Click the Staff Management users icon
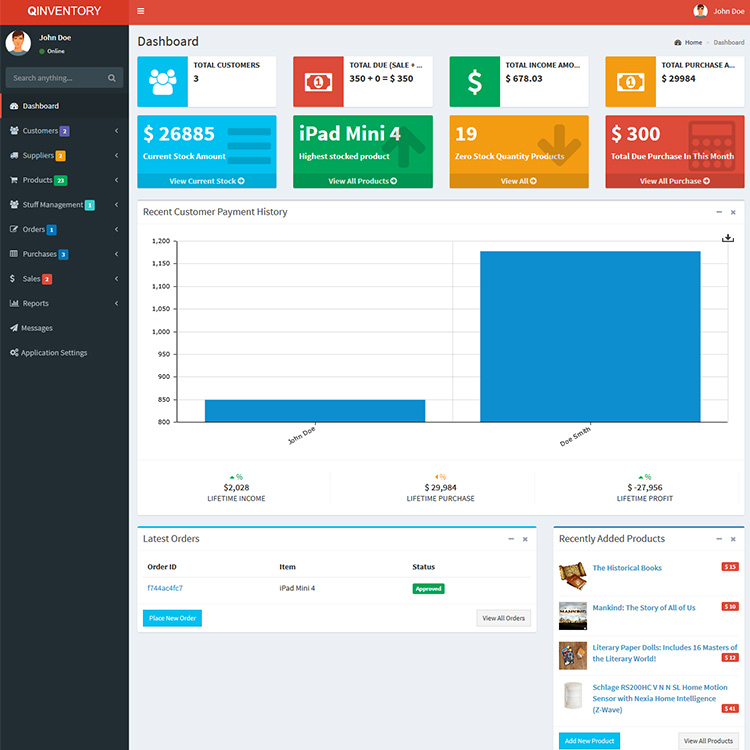The image size is (750, 750). coord(14,205)
